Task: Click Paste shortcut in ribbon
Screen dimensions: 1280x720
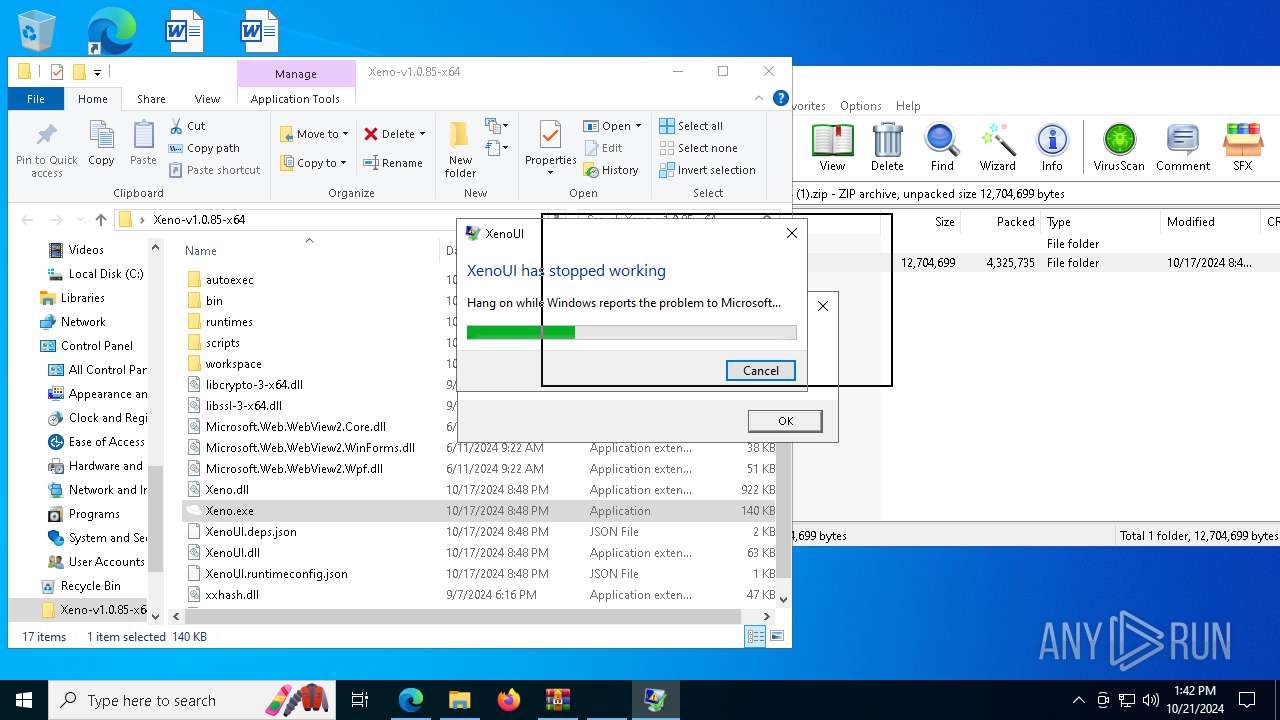Action: 214,170
